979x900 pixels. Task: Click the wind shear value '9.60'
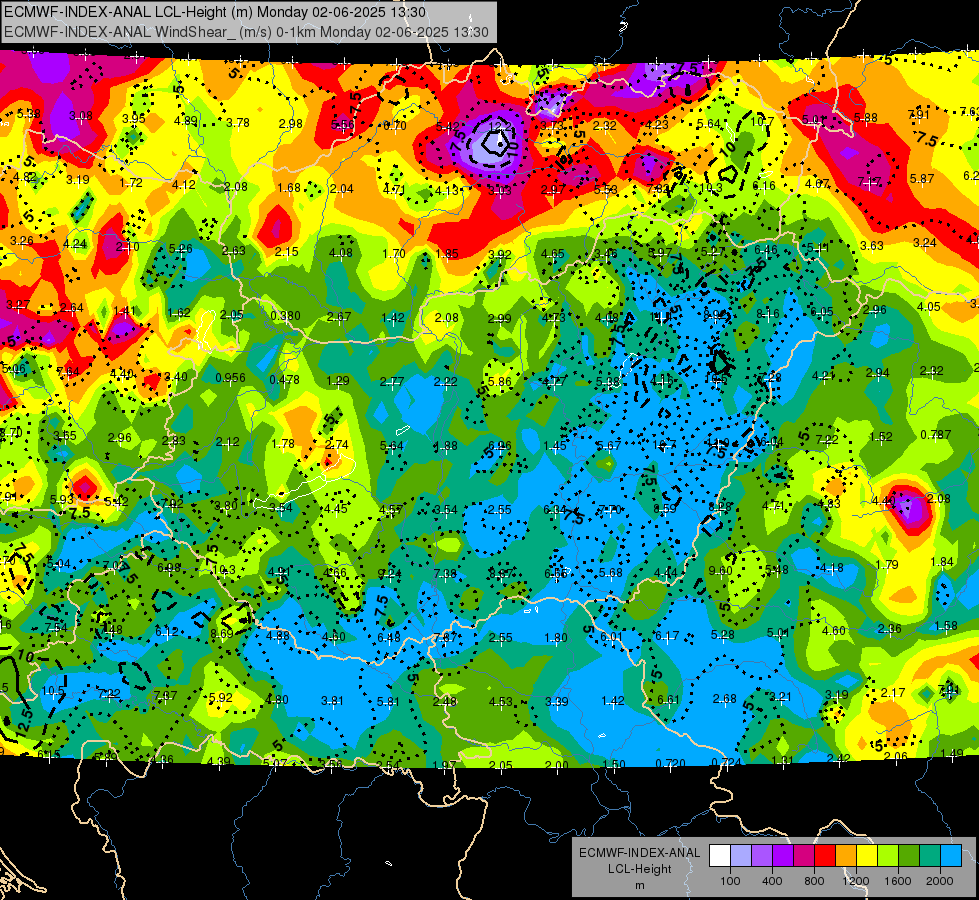click(721, 571)
